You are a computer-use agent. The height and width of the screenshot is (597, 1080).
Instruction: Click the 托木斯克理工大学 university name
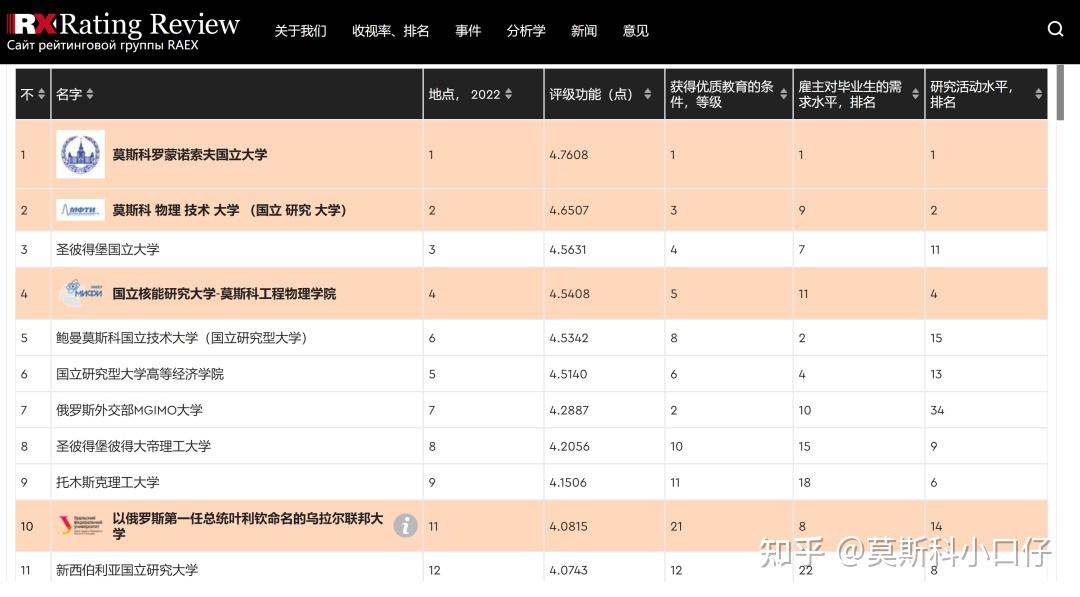(x=110, y=482)
